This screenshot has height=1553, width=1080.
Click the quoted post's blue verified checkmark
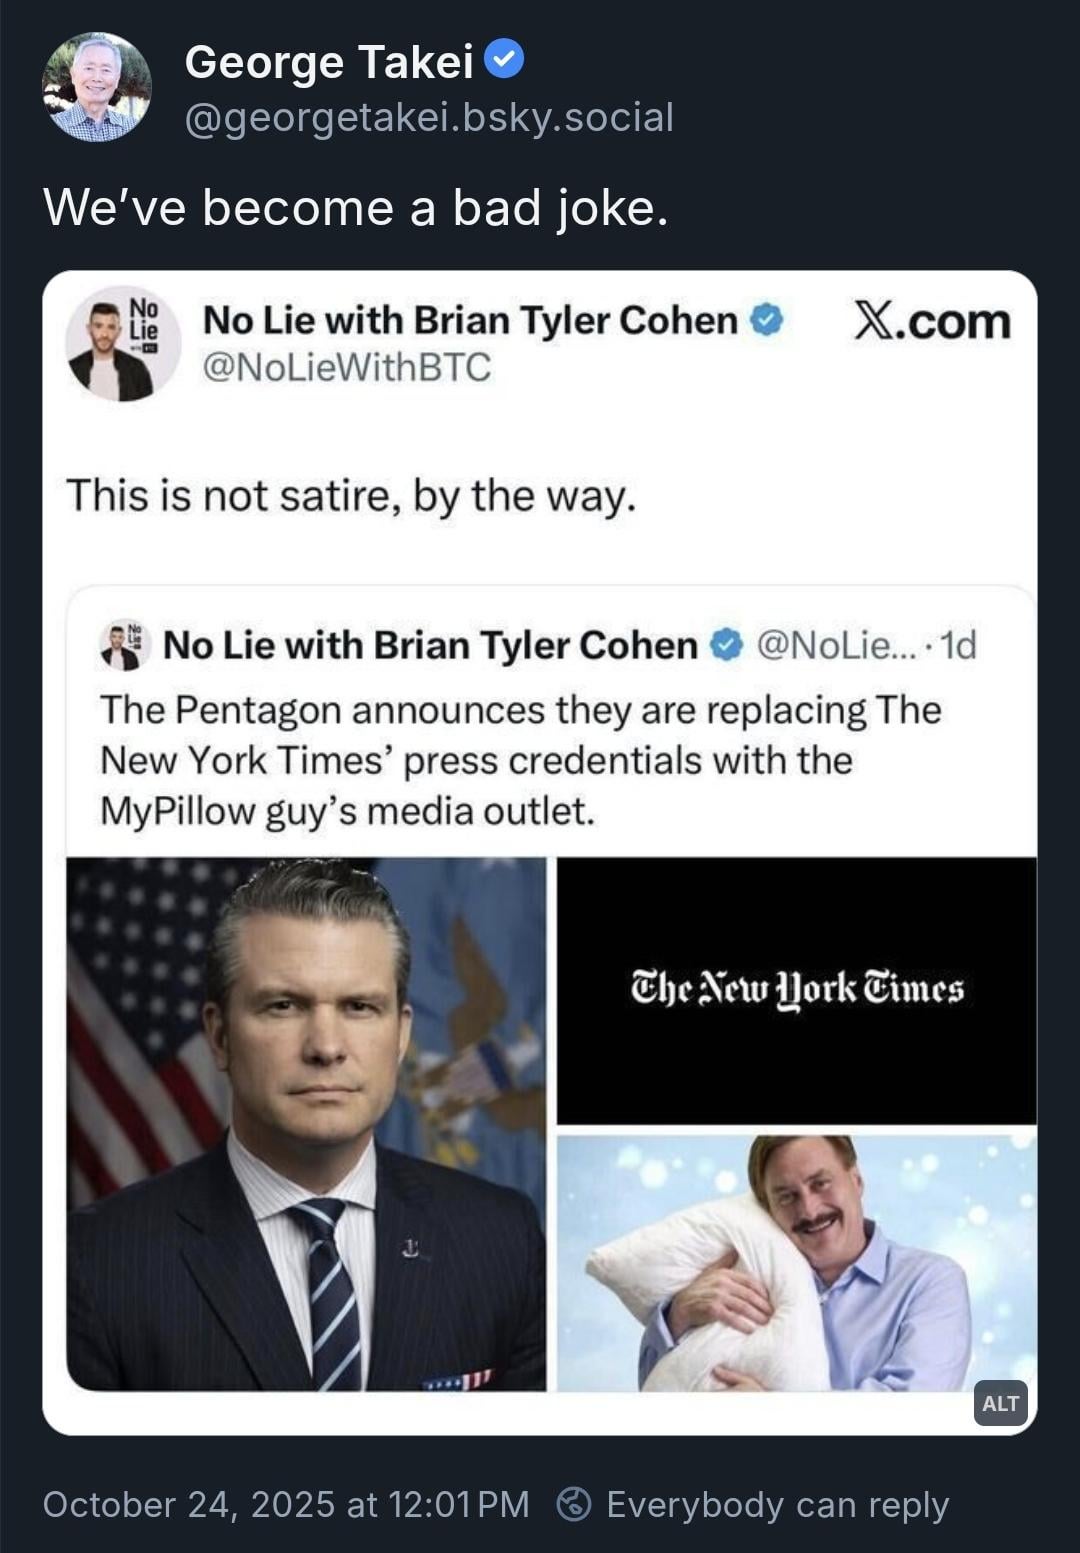[726, 645]
